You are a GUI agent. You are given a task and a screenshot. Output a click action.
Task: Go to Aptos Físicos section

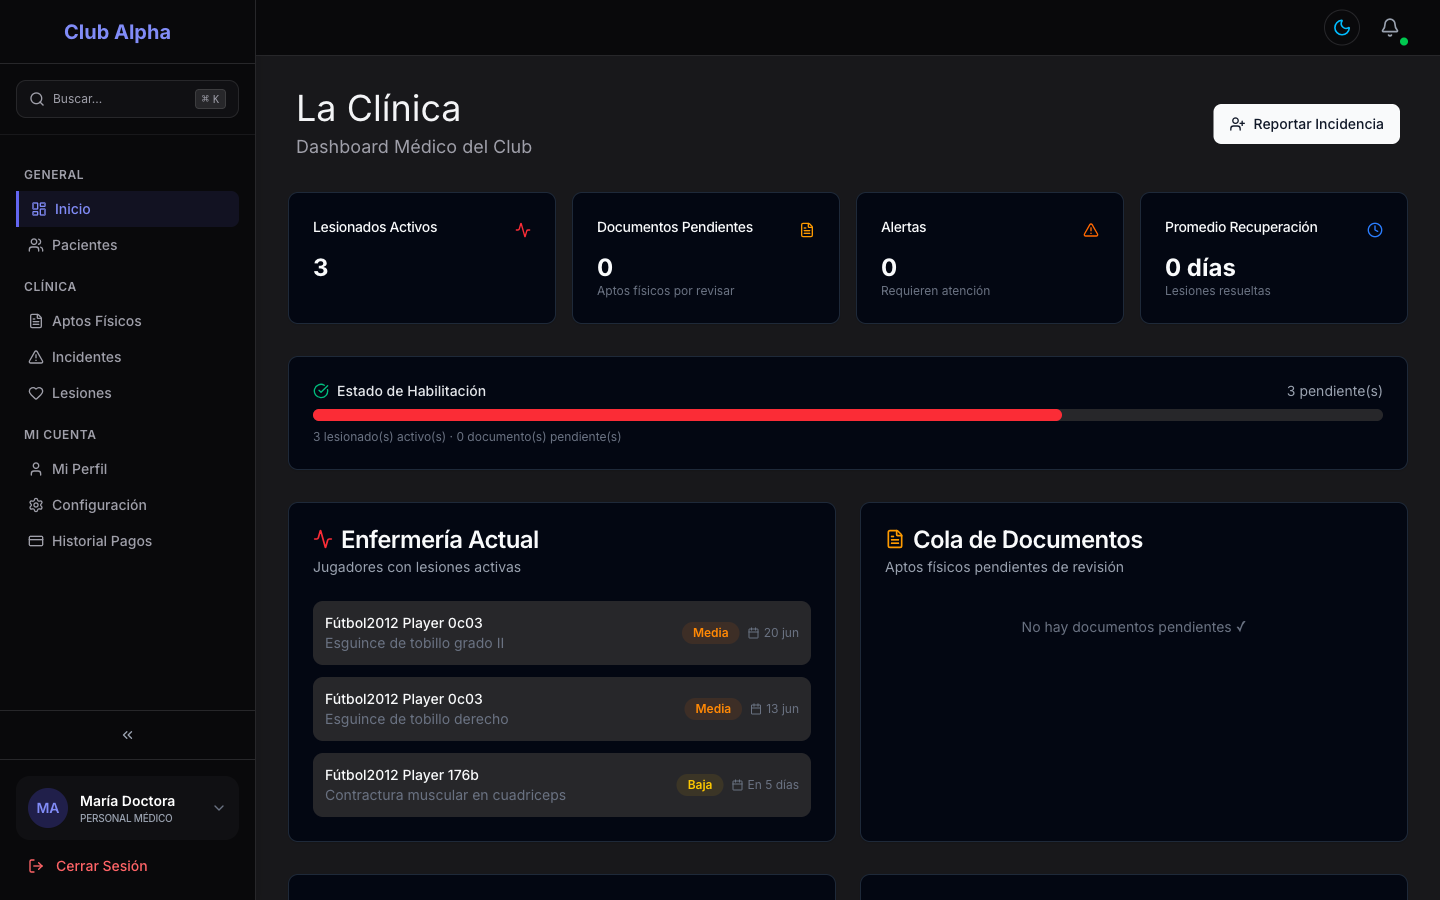click(127, 321)
